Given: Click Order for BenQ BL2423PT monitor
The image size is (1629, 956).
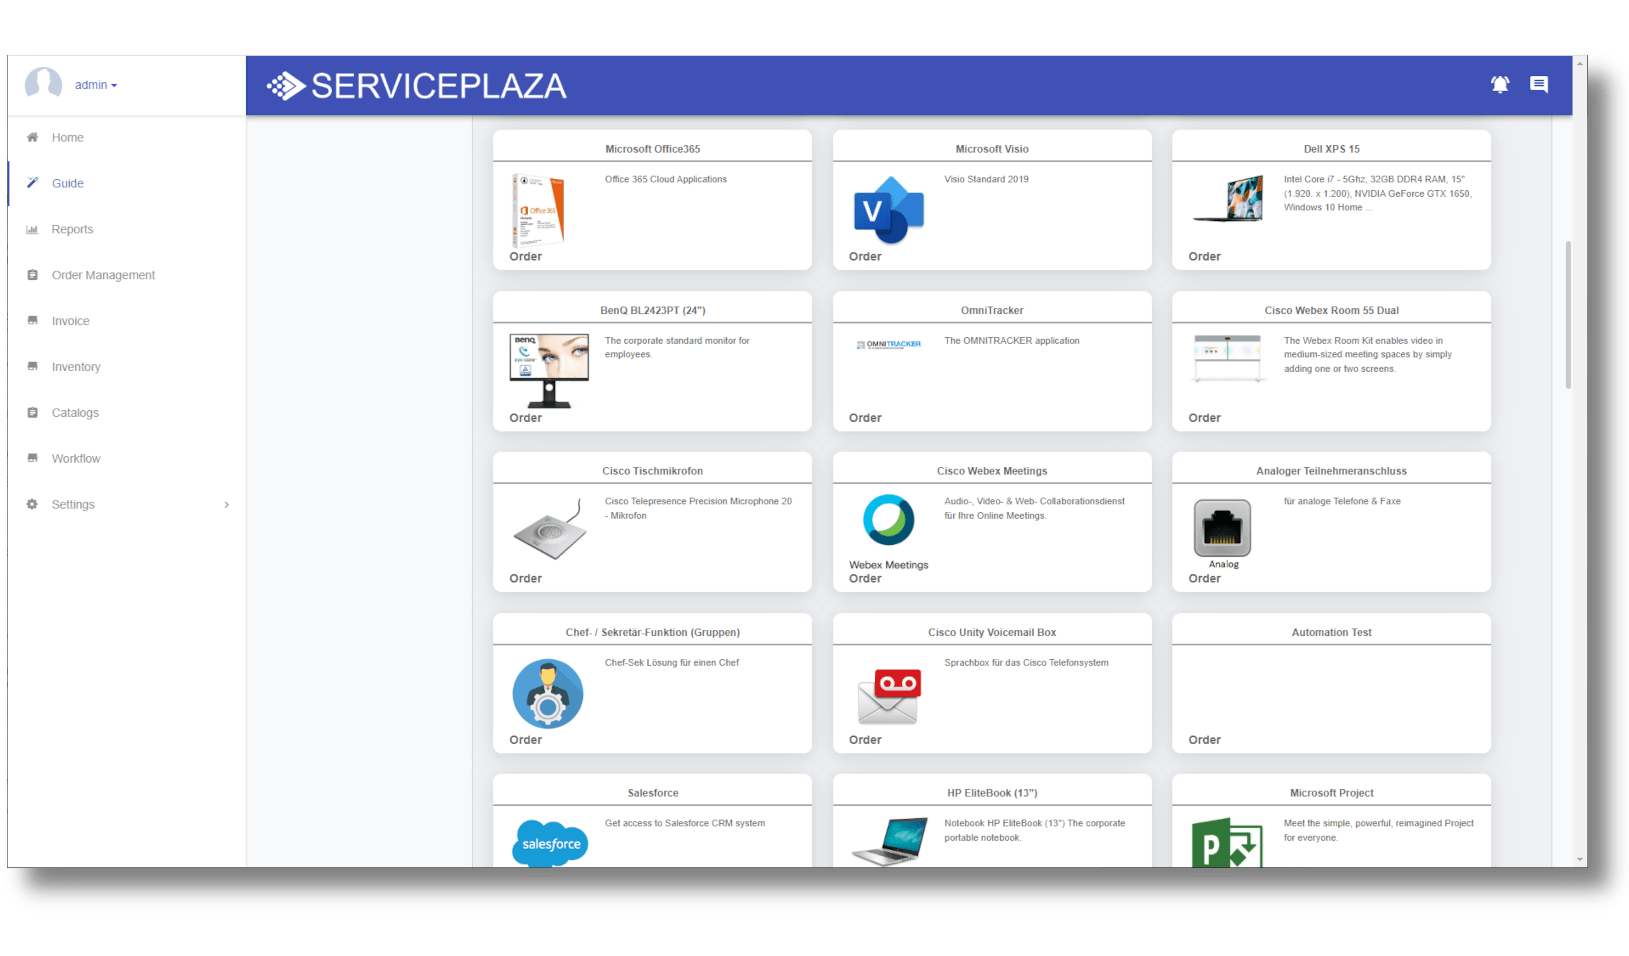Looking at the screenshot, I should point(526,418).
